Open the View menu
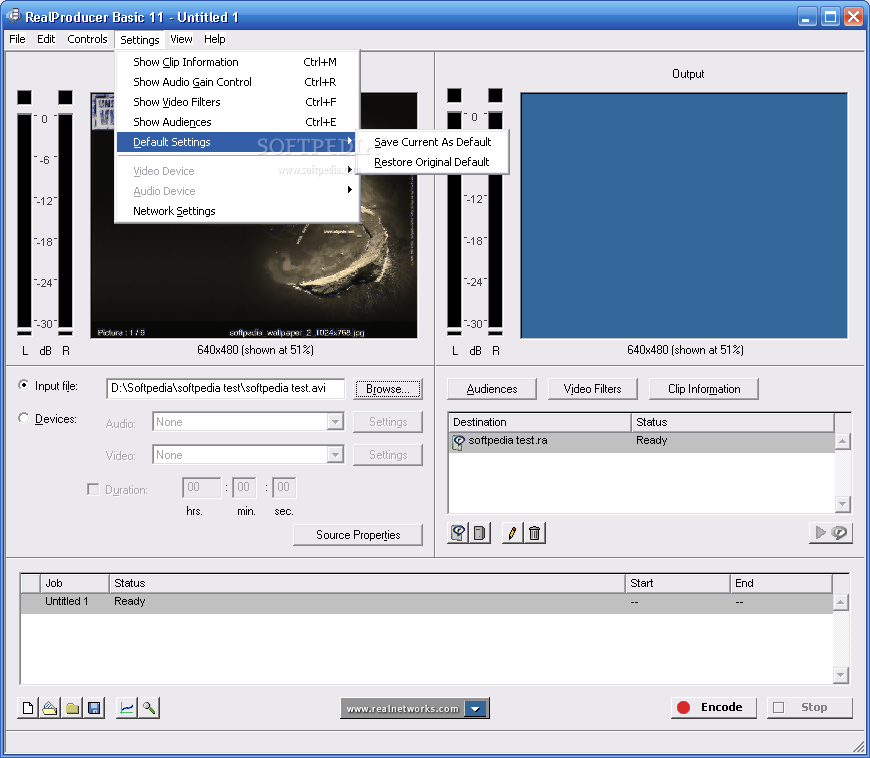870x758 pixels. point(181,39)
